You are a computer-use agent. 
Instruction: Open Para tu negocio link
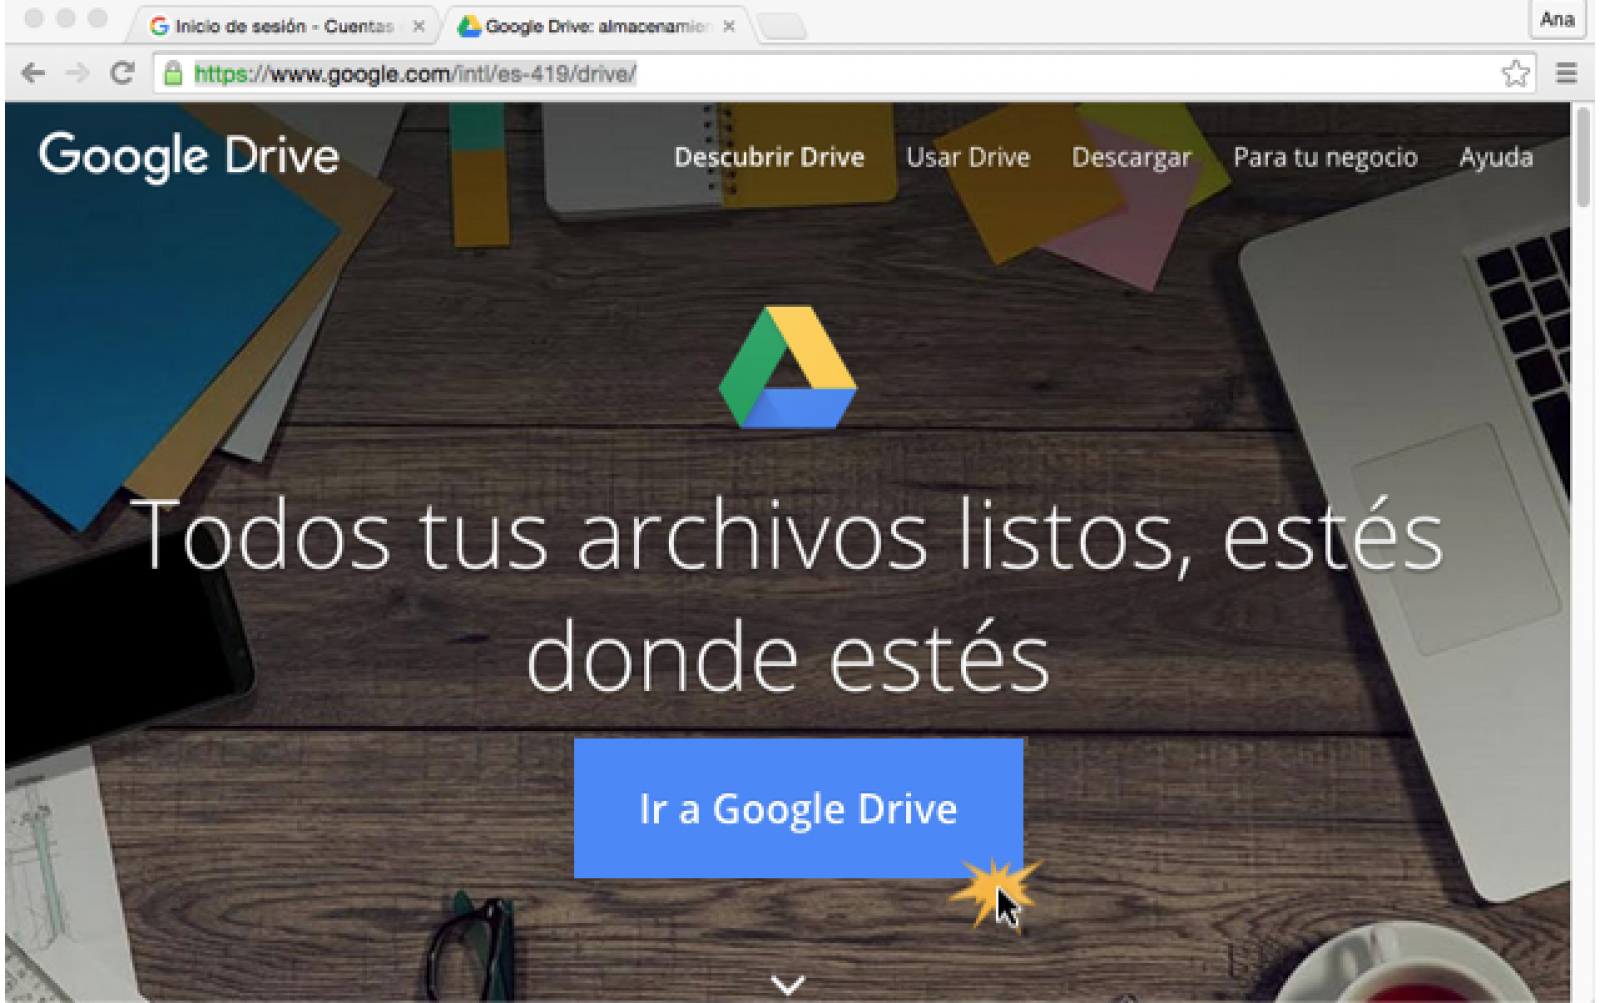point(1325,158)
